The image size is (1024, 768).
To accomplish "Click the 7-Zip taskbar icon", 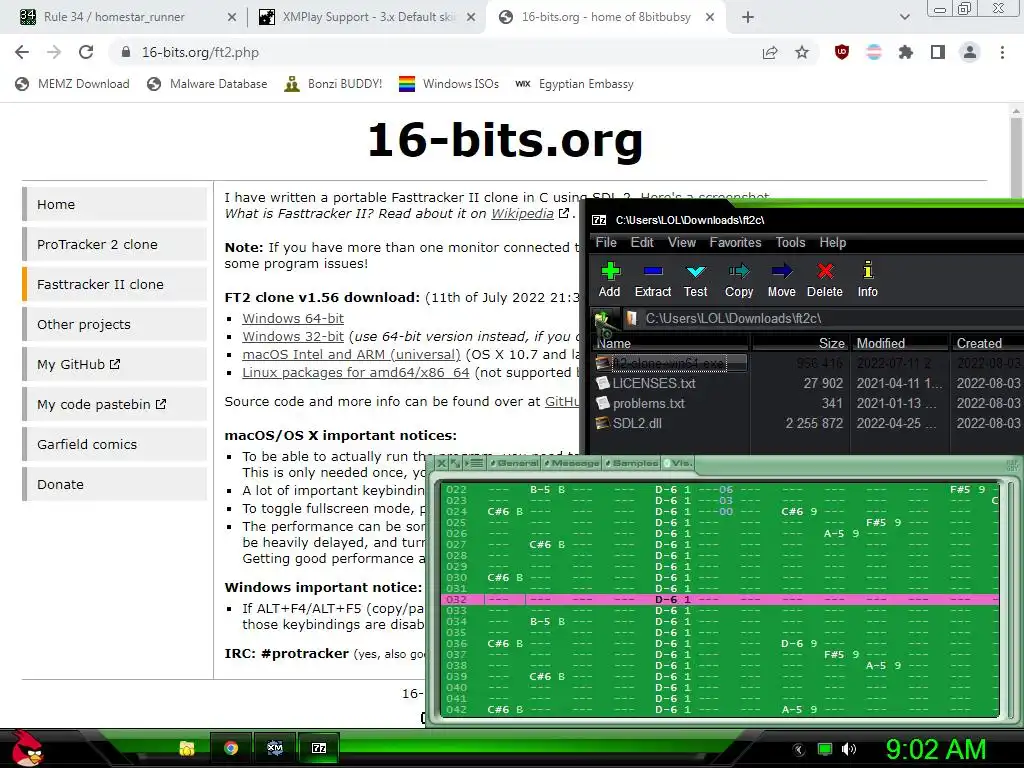I will [319, 748].
